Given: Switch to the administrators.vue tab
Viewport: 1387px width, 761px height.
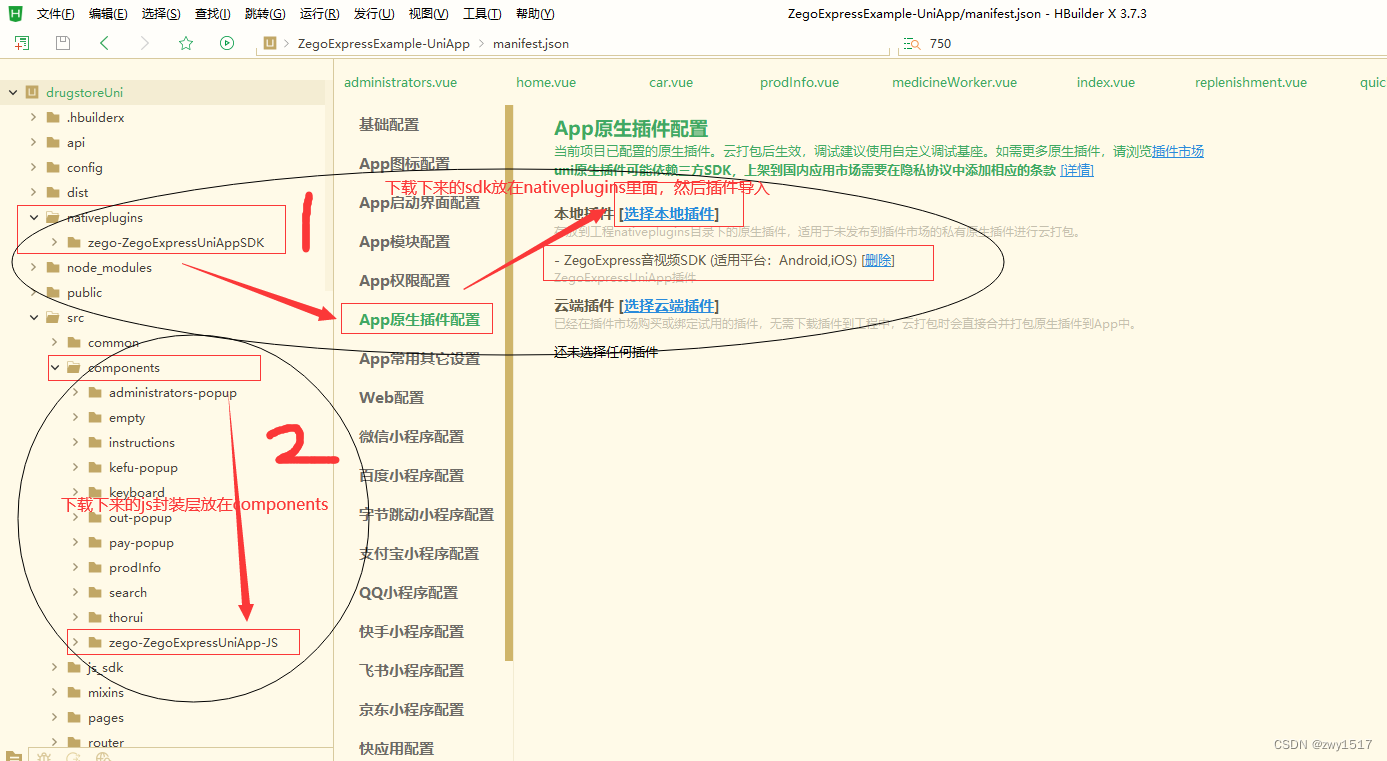Looking at the screenshot, I should coord(401,83).
